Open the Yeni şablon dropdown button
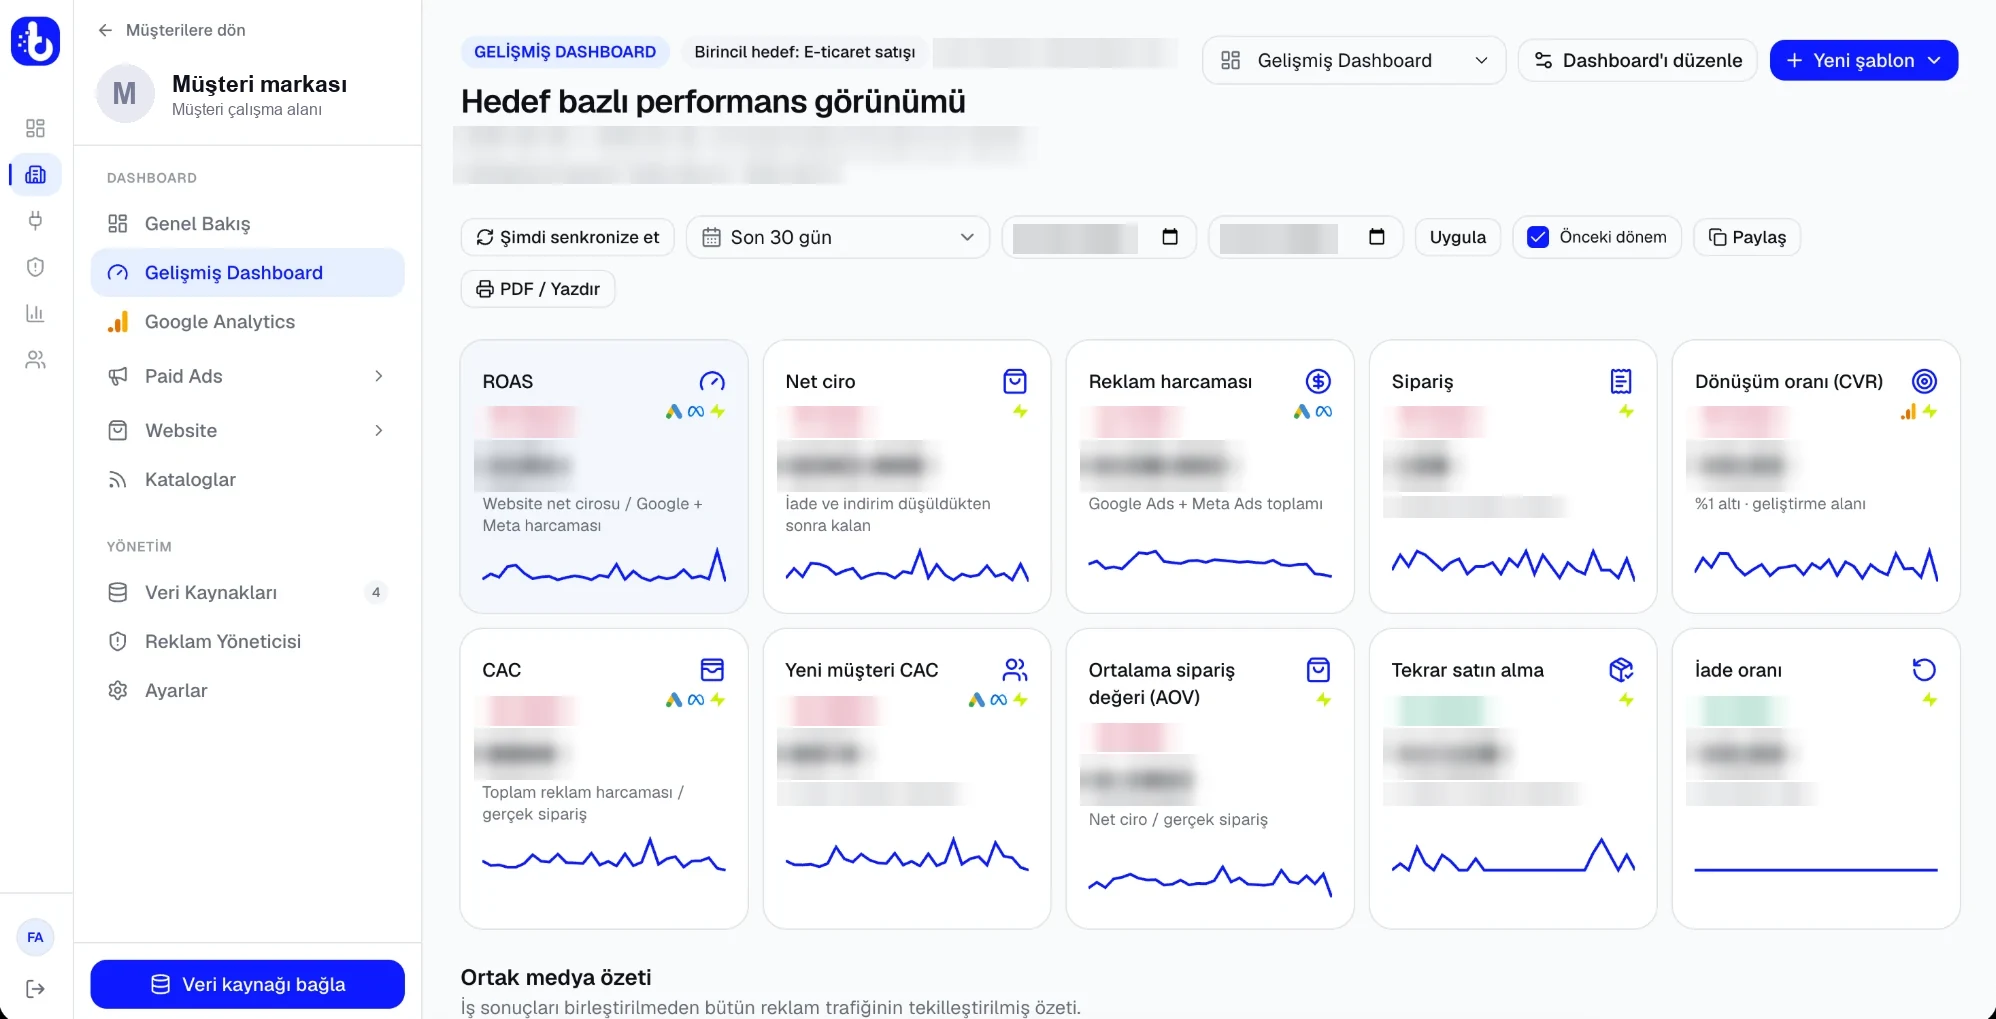This screenshot has width=1996, height=1019. (1864, 60)
